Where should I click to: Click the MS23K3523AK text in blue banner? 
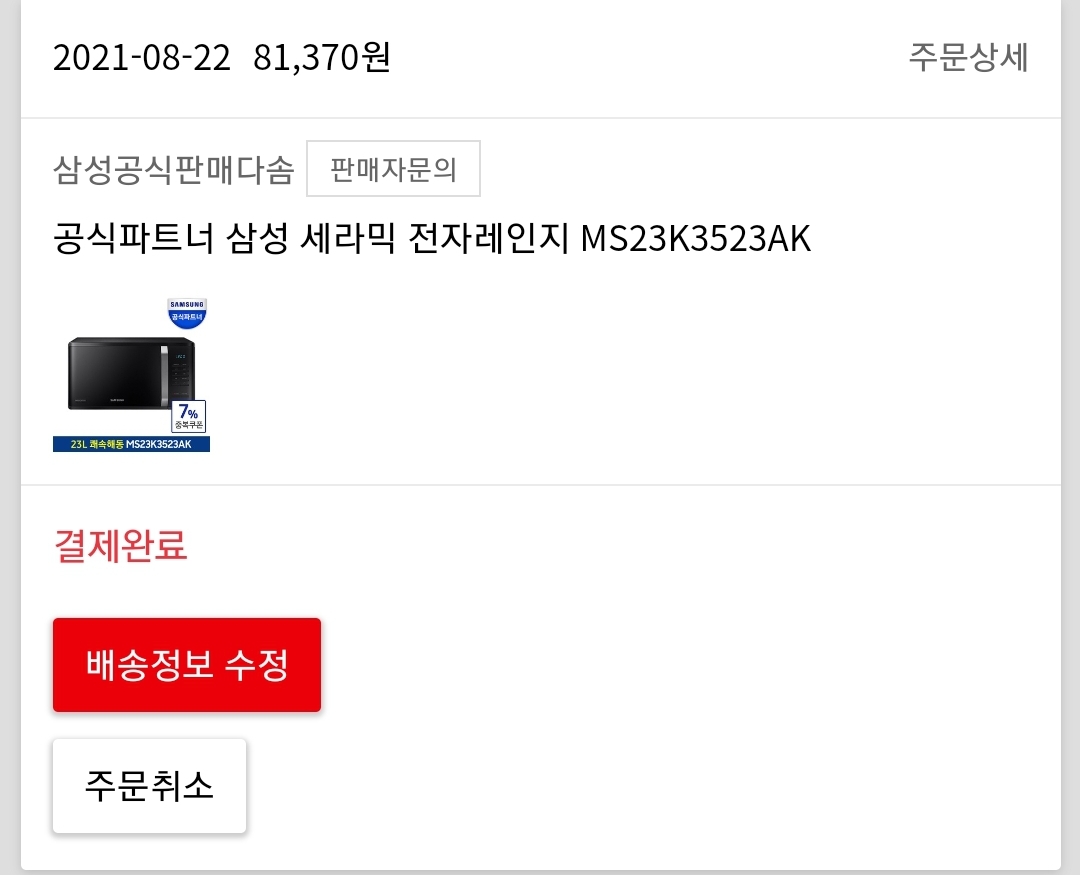click(x=158, y=444)
